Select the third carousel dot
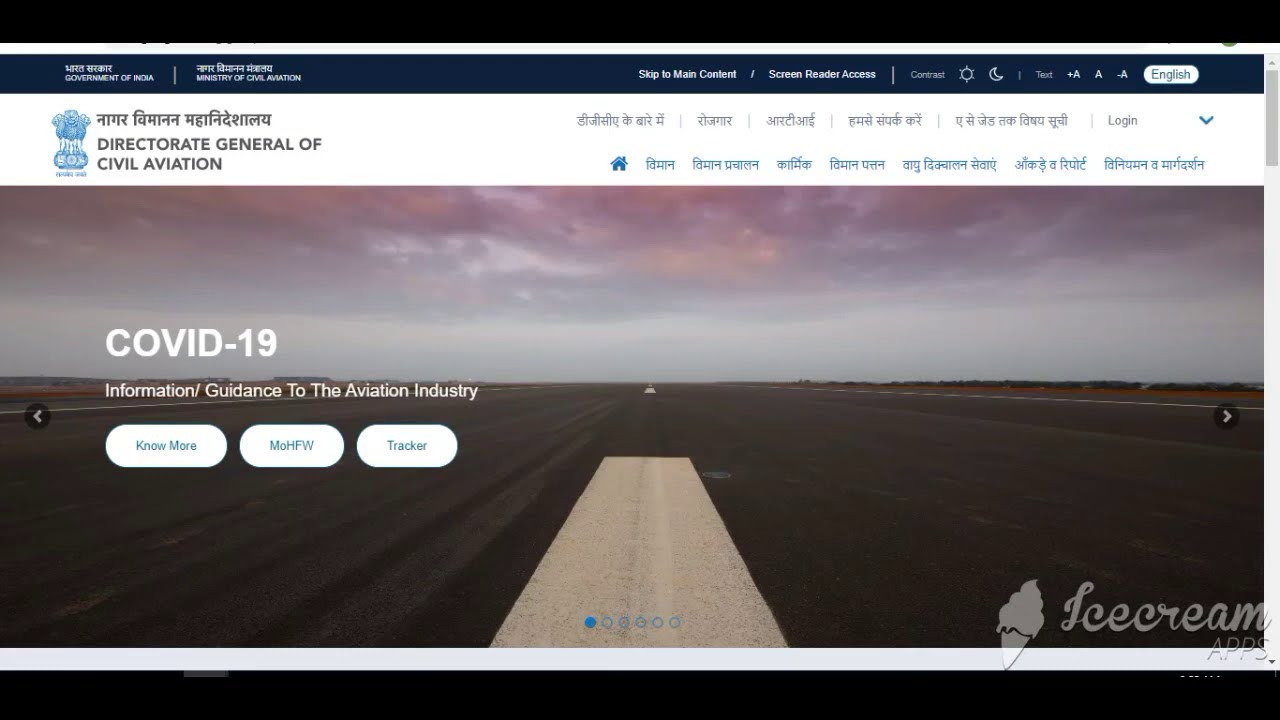 point(624,622)
